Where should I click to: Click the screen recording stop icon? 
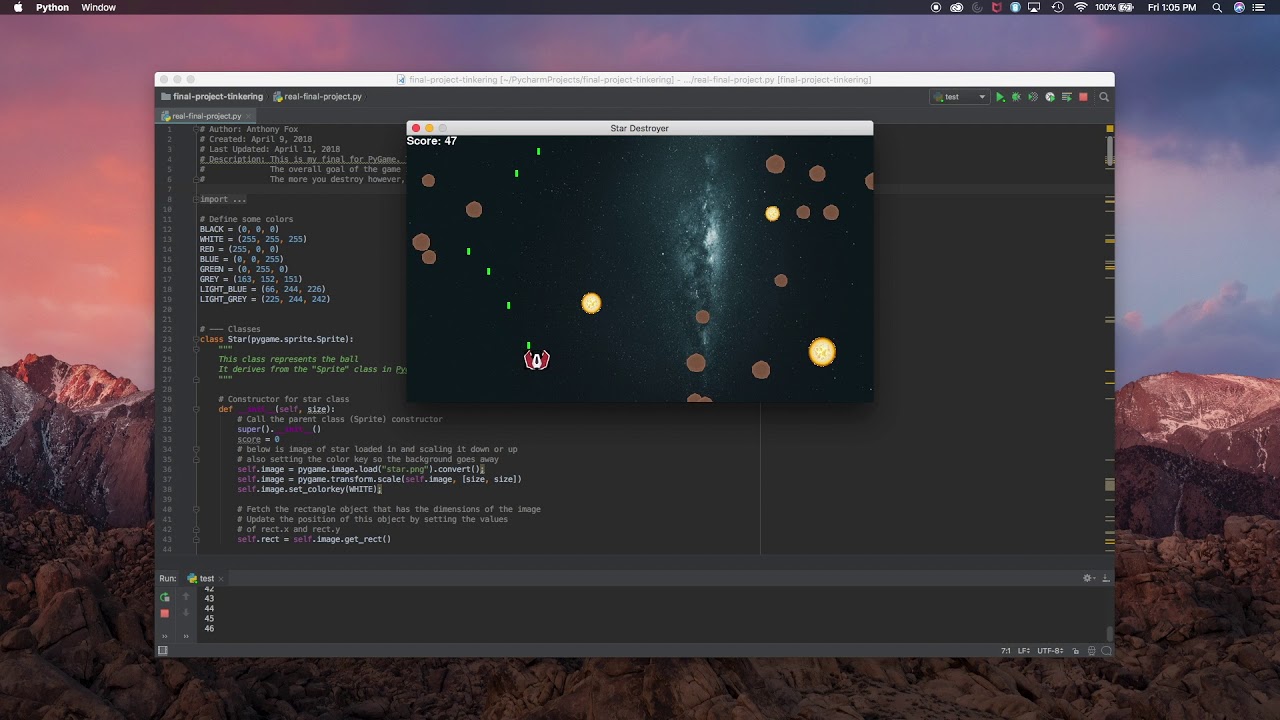coord(936,7)
